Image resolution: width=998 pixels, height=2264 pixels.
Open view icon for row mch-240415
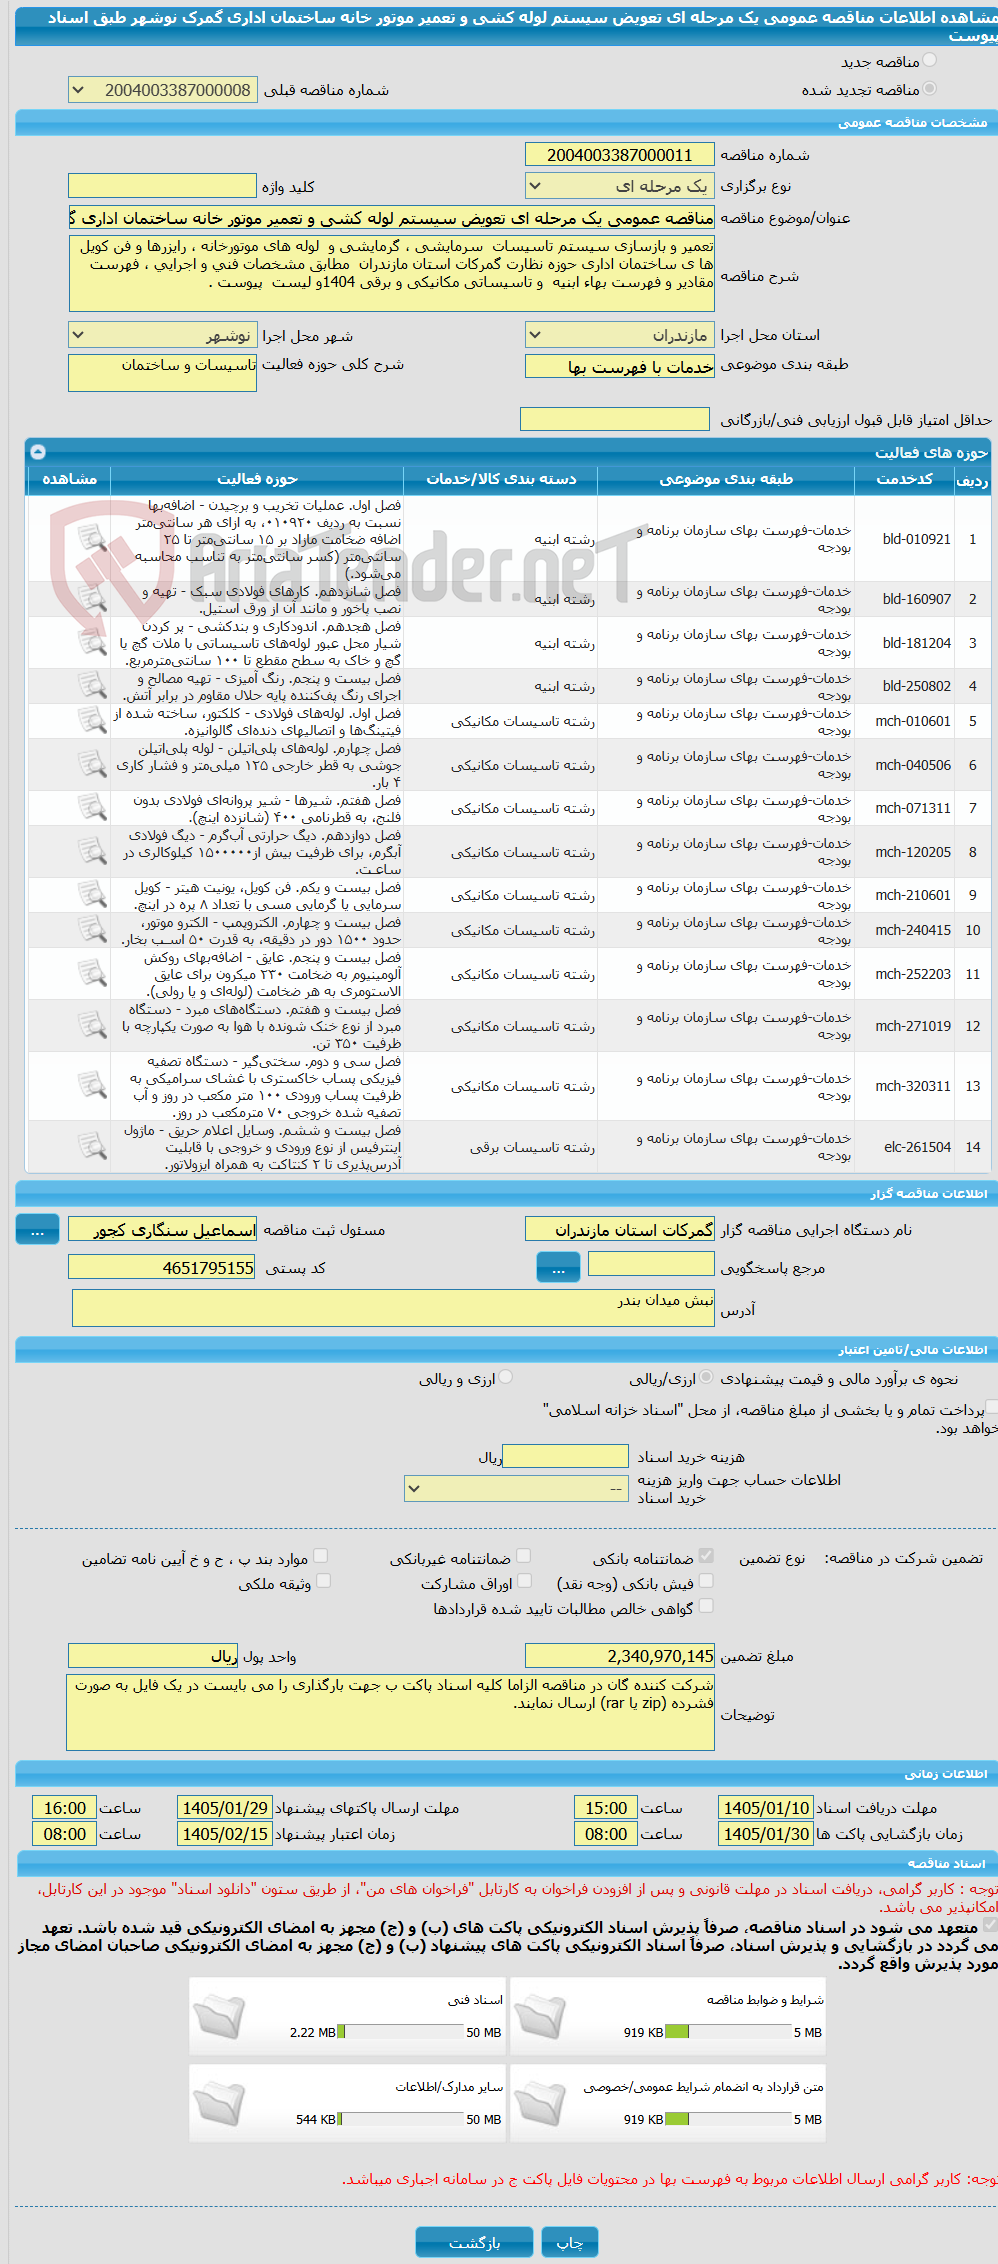click(x=92, y=929)
